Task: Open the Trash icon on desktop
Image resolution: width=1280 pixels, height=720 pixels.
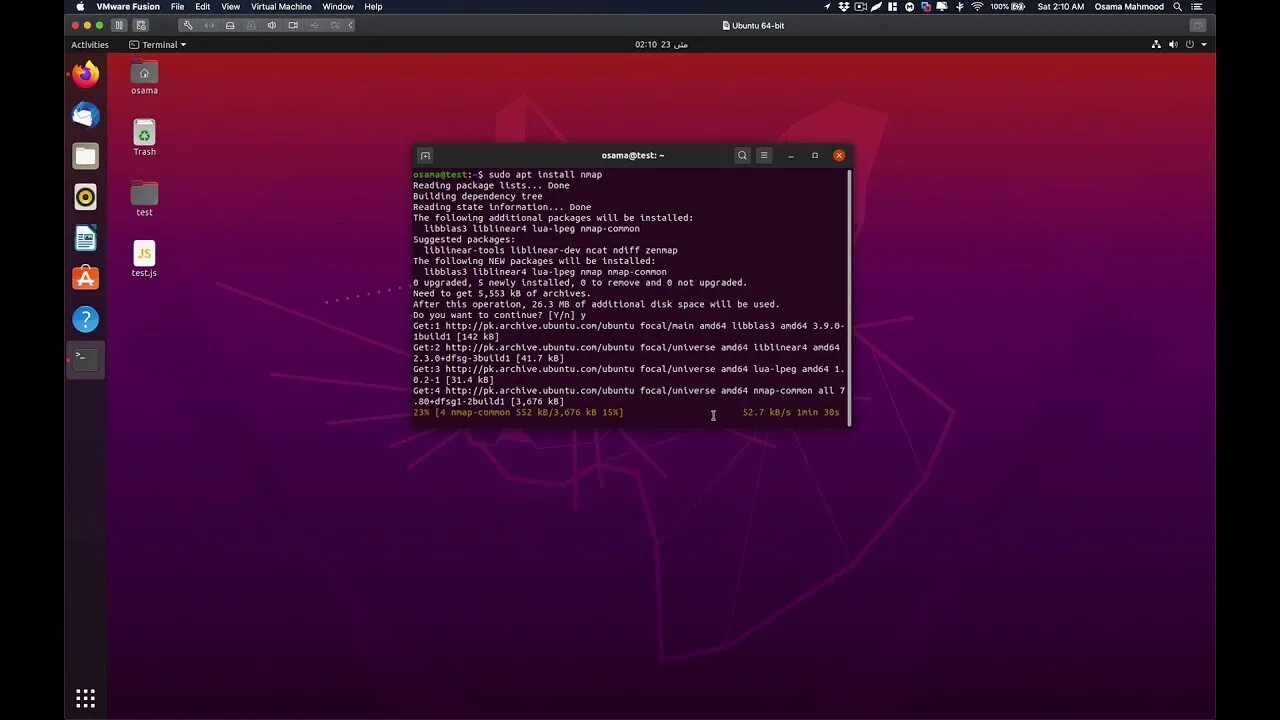Action: click(144, 138)
